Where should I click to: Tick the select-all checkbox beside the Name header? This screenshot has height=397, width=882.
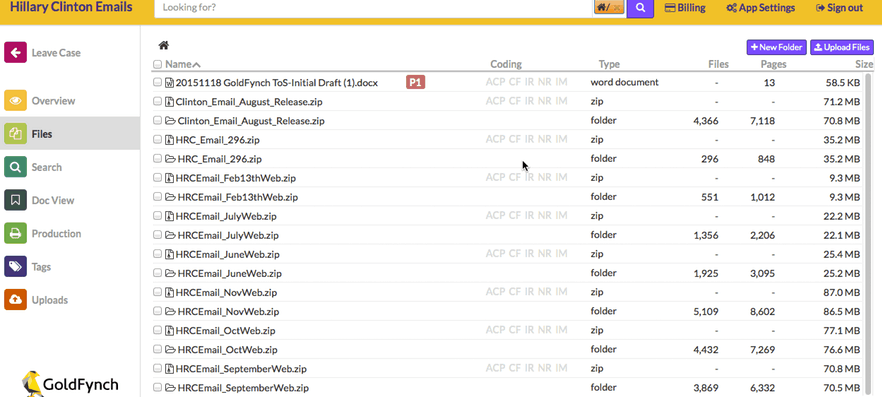click(158, 65)
